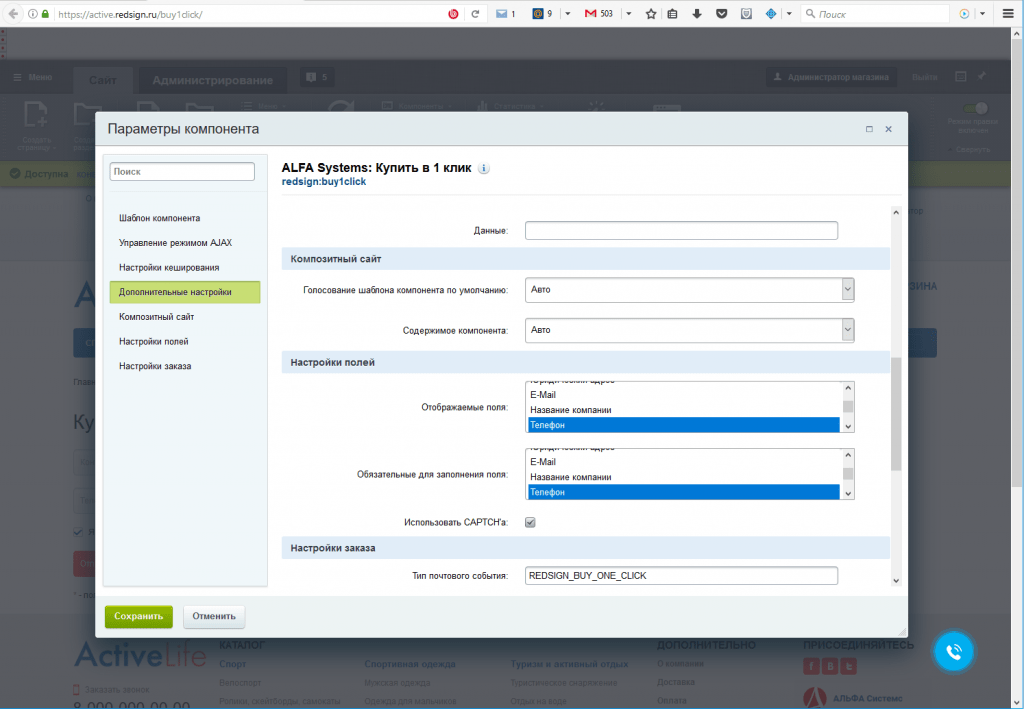Switch to the Сайт tab
Image resolution: width=1024 pixels, height=709 pixels.
click(103, 80)
